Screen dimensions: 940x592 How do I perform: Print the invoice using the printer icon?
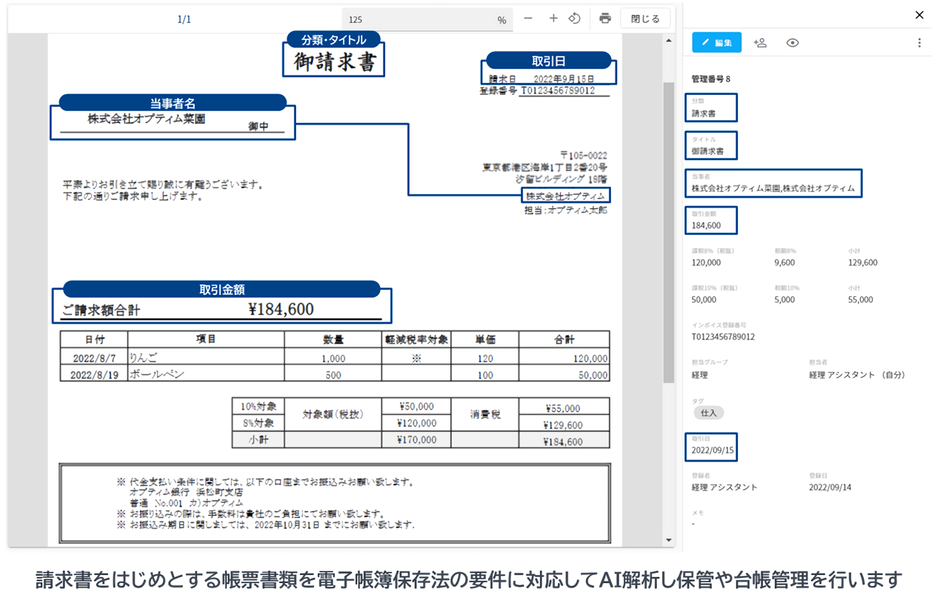point(607,18)
